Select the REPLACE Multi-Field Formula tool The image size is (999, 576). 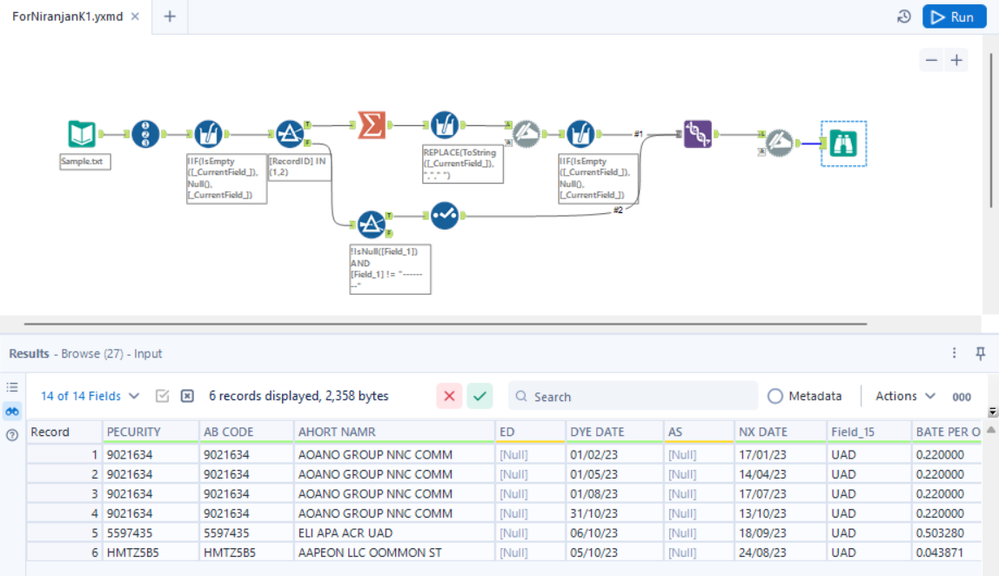445,125
